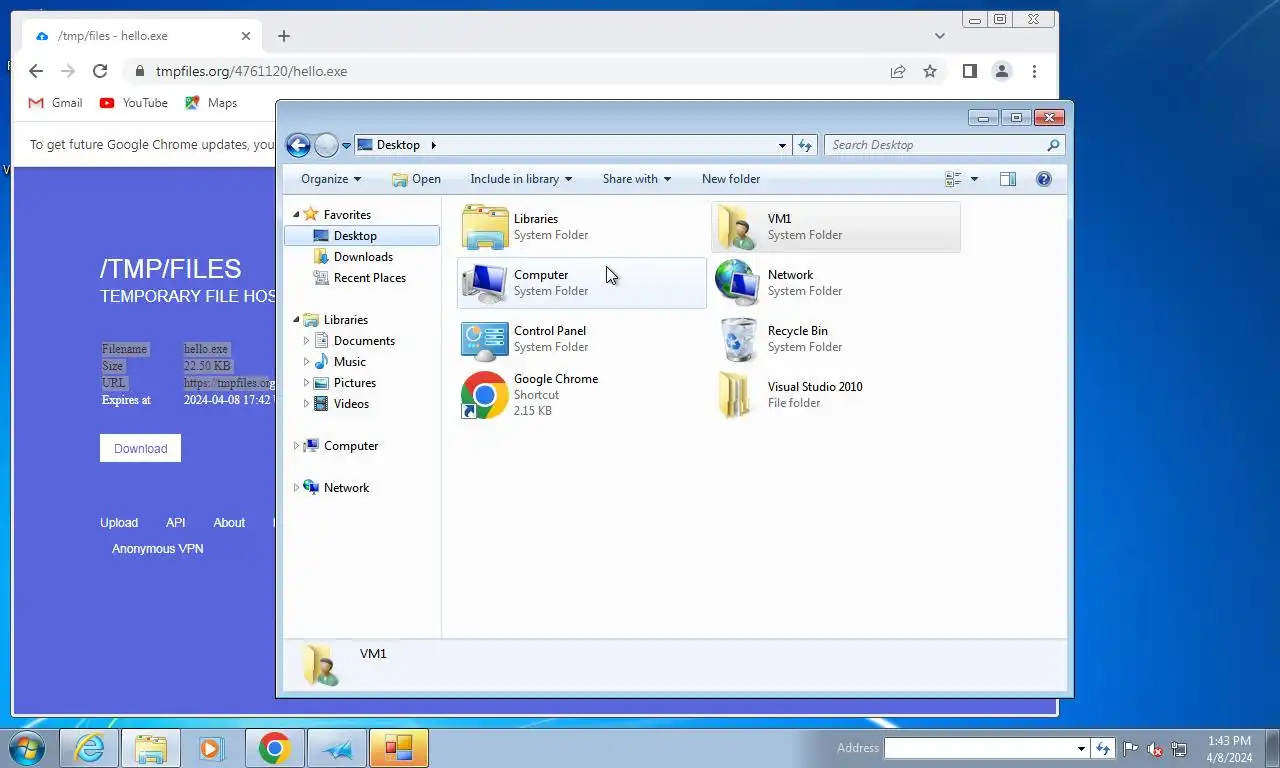The width and height of the screenshot is (1280, 768).
Task: Click the Explorer help question mark icon
Action: tap(1043, 179)
